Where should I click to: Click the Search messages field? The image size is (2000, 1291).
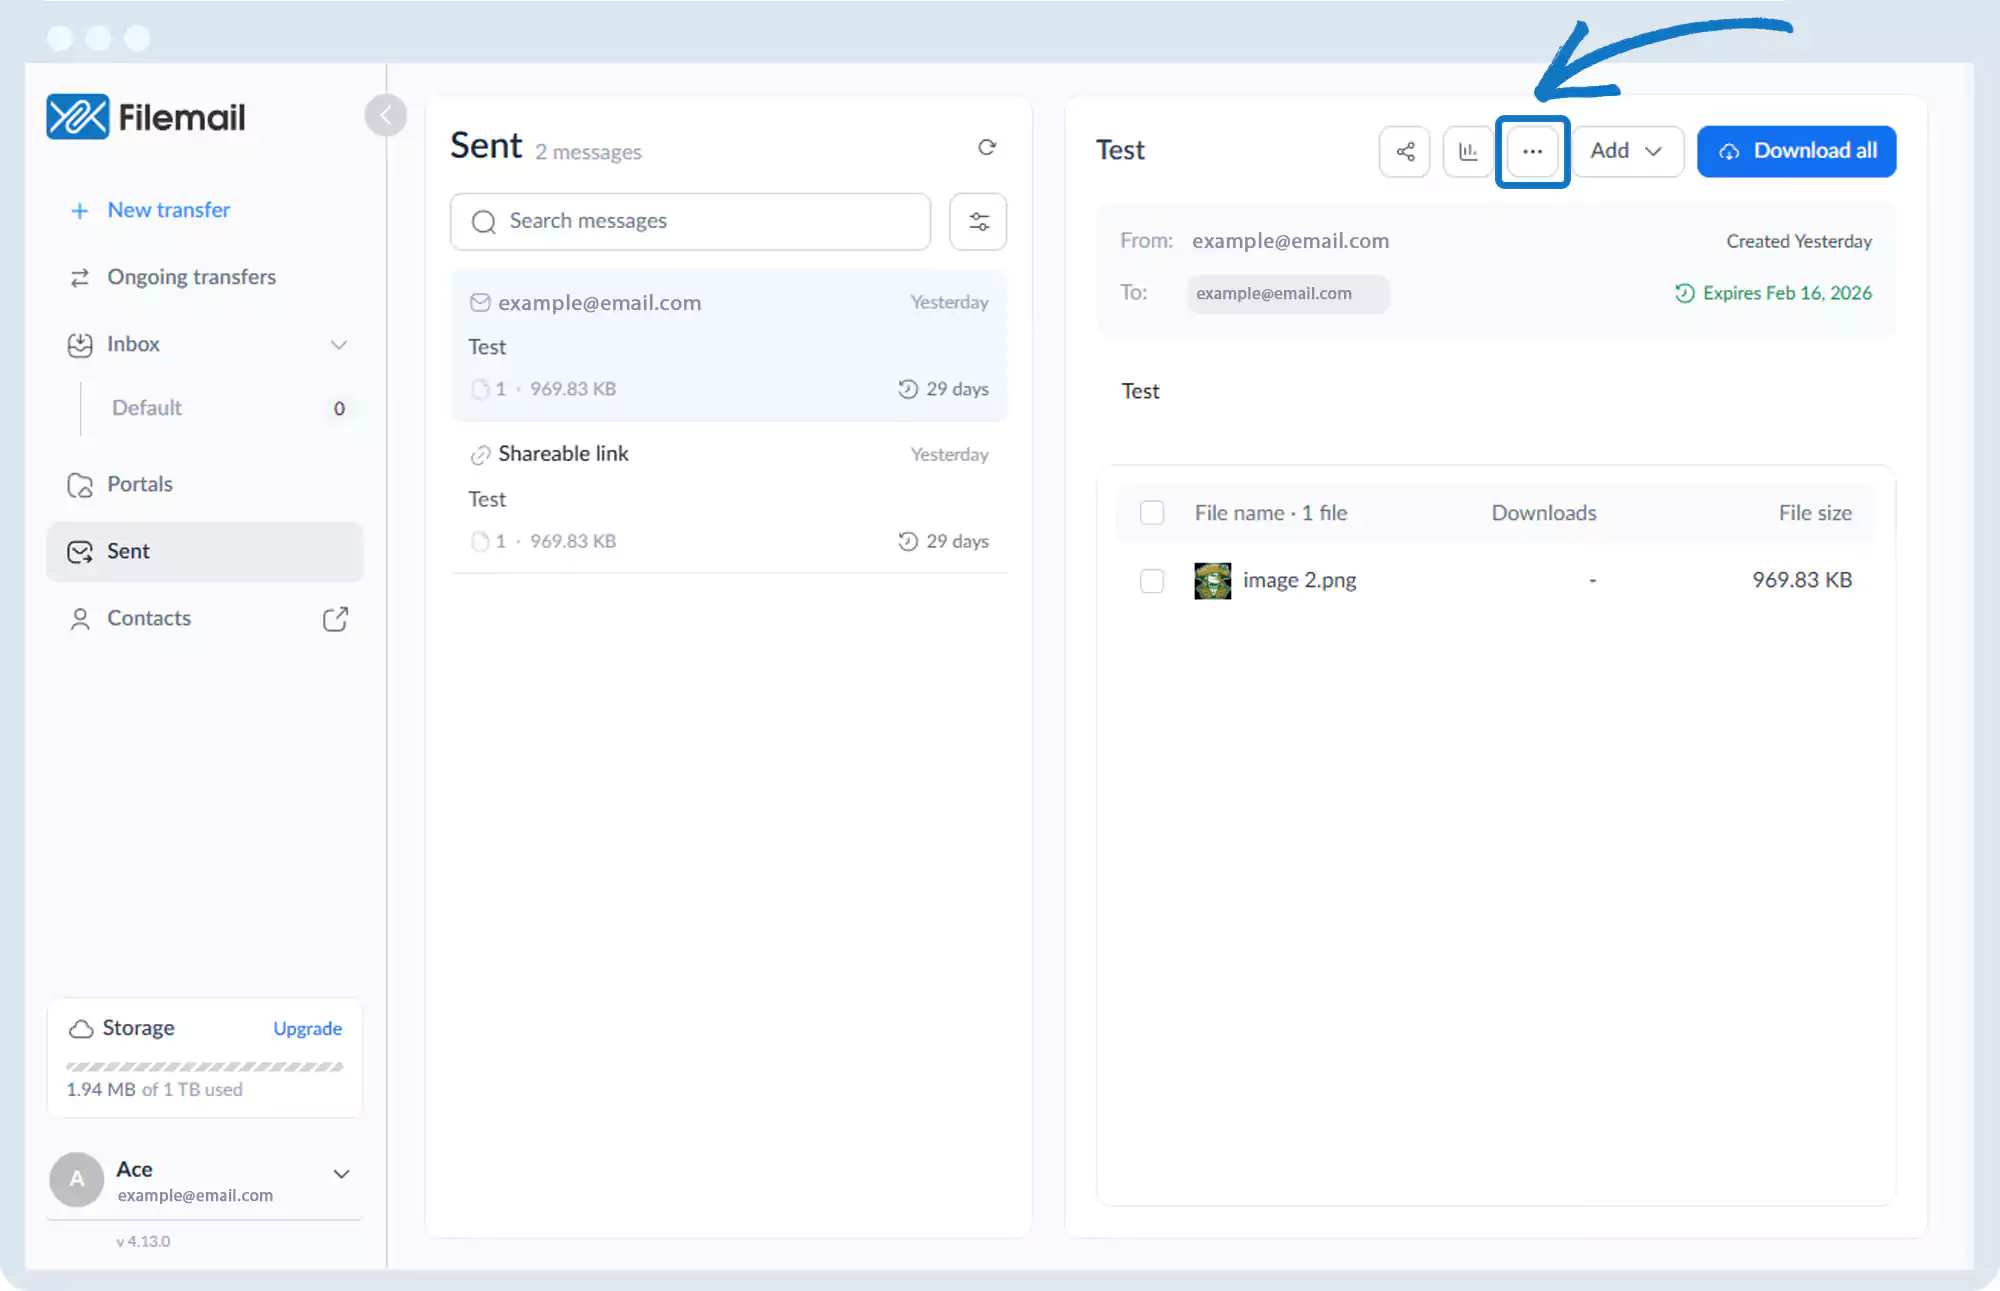pos(690,221)
